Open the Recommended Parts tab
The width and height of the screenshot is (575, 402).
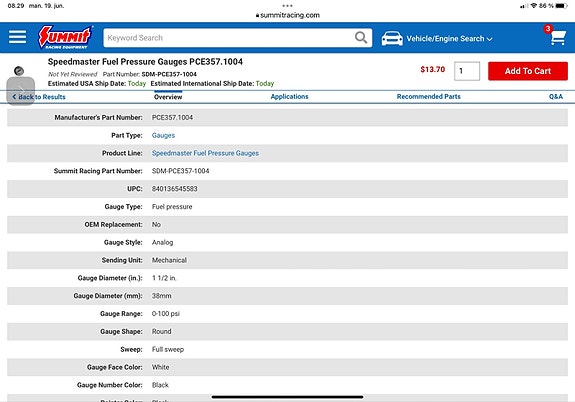click(428, 96)
